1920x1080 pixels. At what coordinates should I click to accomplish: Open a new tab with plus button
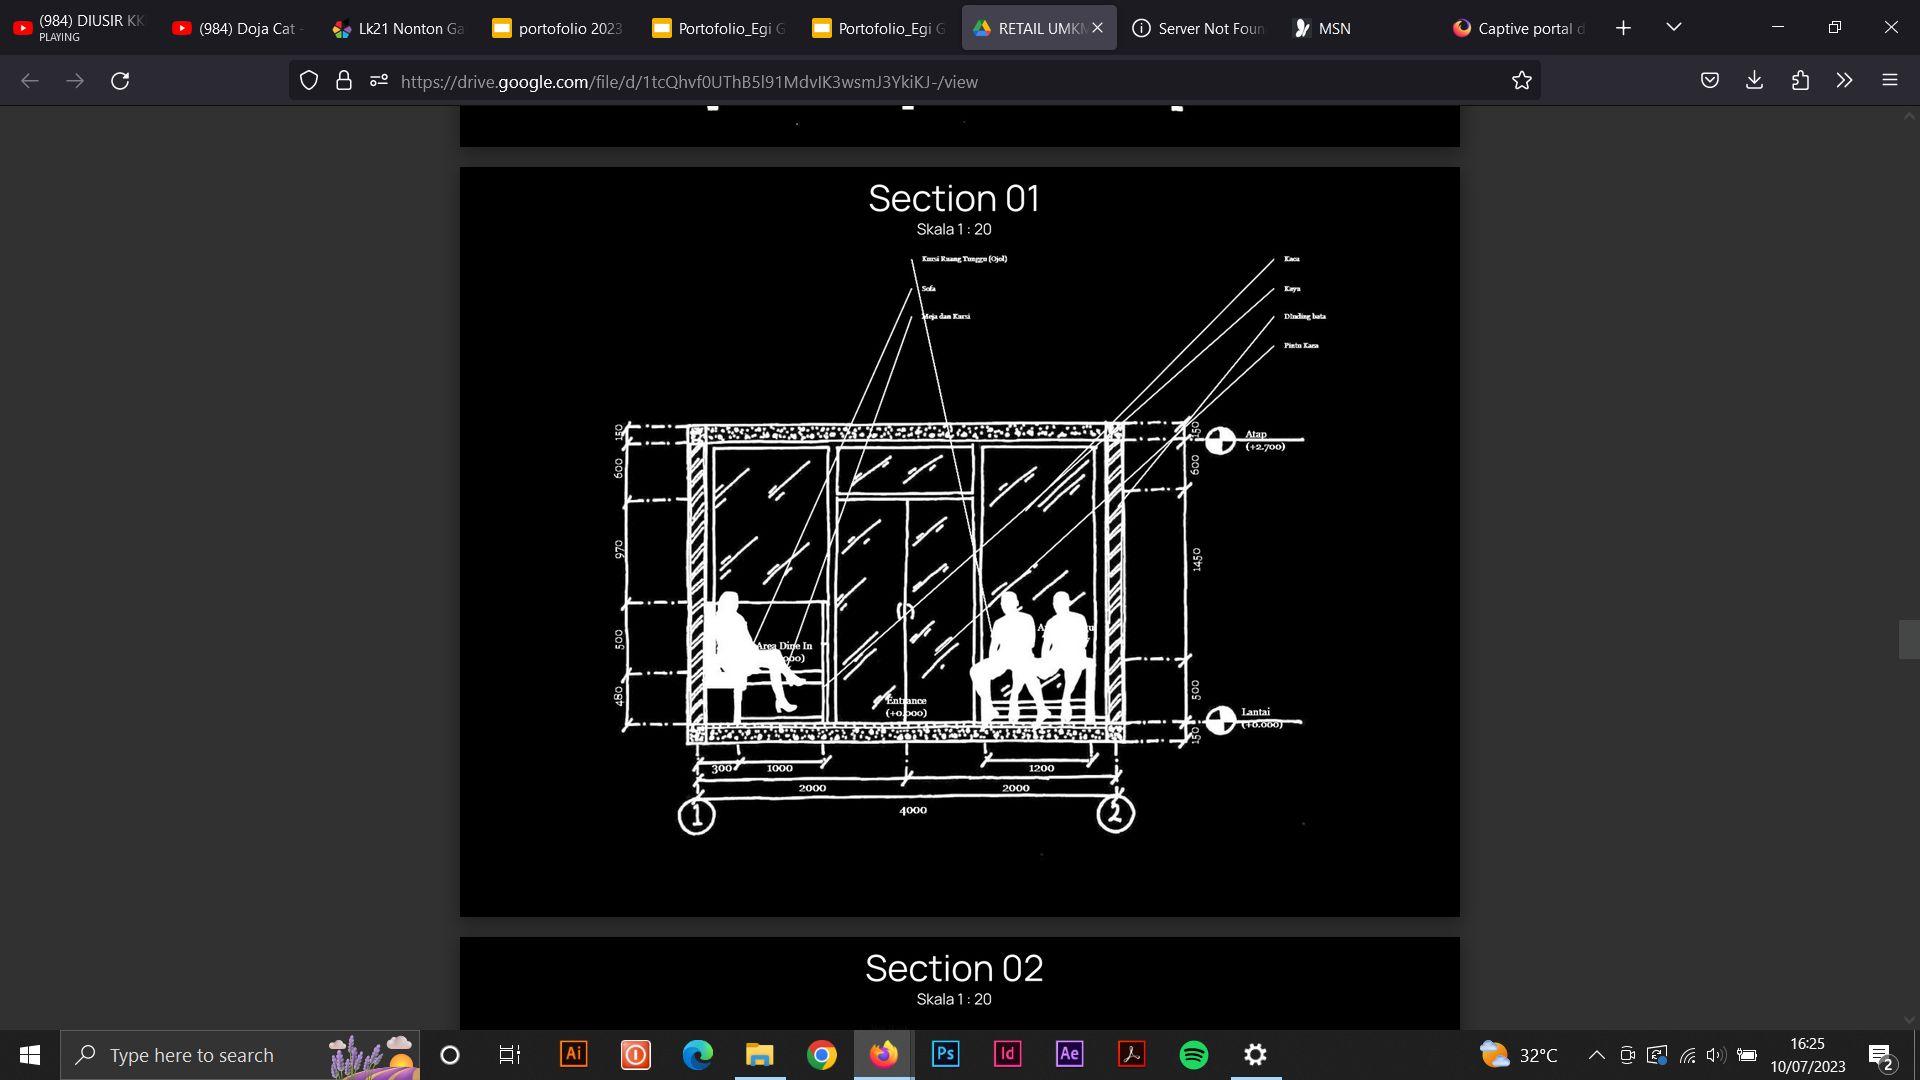tap(1623, 28)
